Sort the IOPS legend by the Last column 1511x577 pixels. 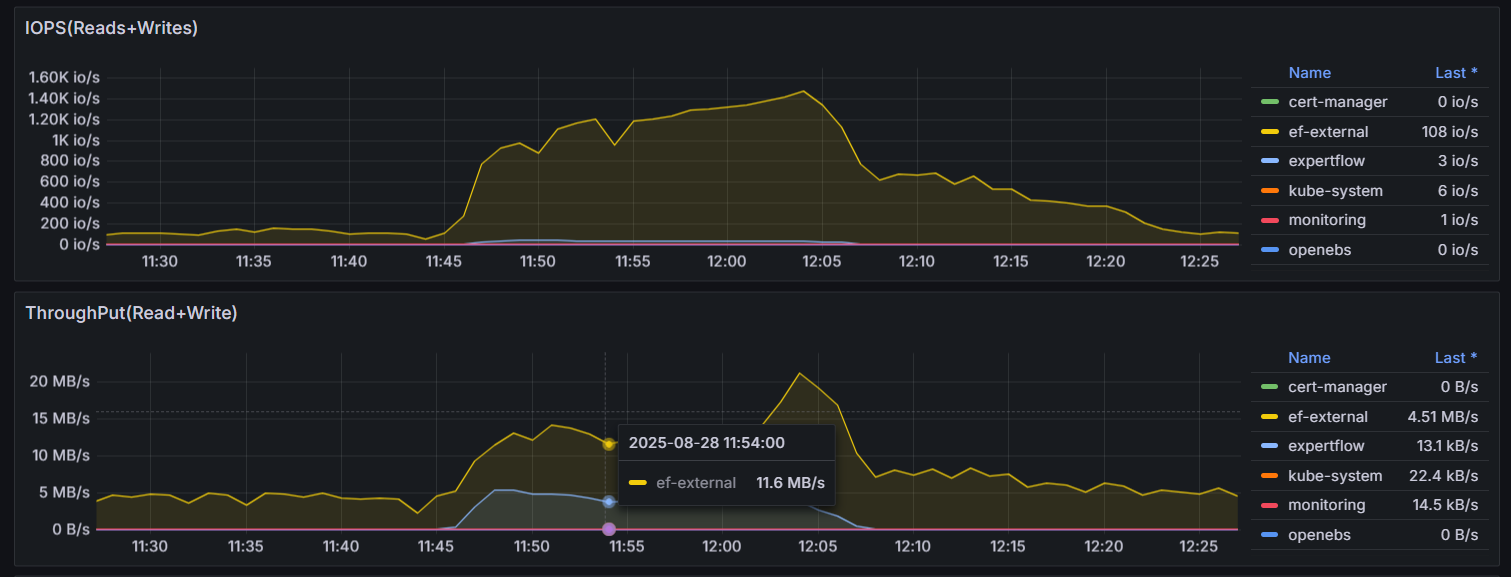(x=1456, y=72)
